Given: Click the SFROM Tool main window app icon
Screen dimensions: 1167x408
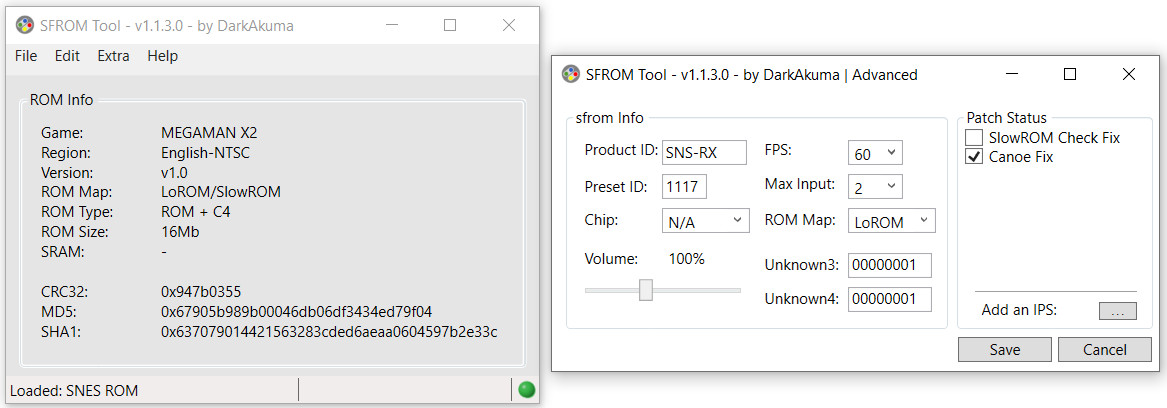Looking at the screenshot, I should (25, 25).
